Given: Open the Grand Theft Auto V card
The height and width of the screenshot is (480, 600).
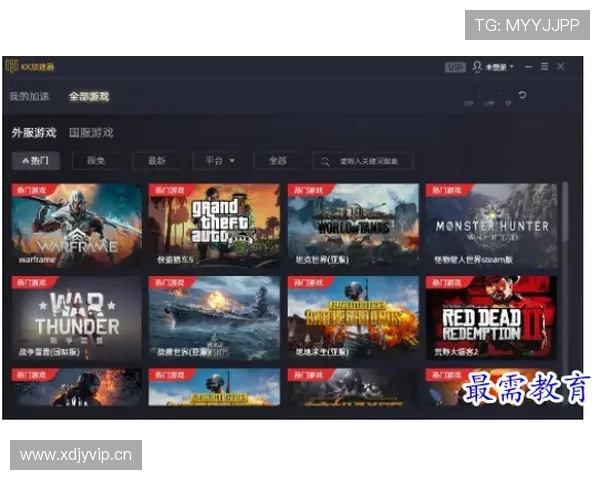Looking at the screenshot, I should click(214, 225).
